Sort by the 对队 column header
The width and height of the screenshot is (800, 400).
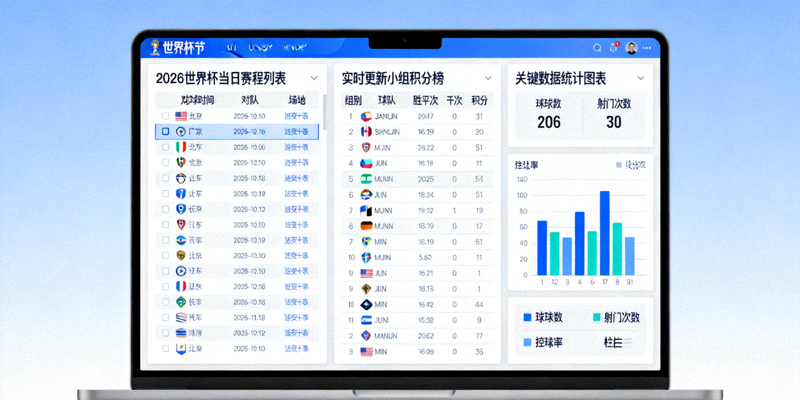click(249, 99)
